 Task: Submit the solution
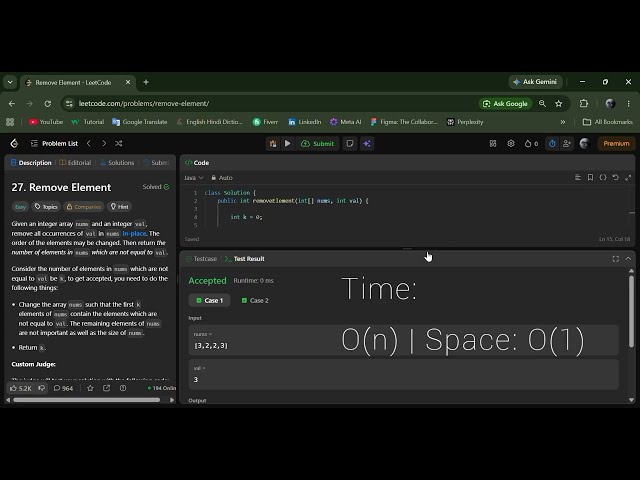coord(318,143)
